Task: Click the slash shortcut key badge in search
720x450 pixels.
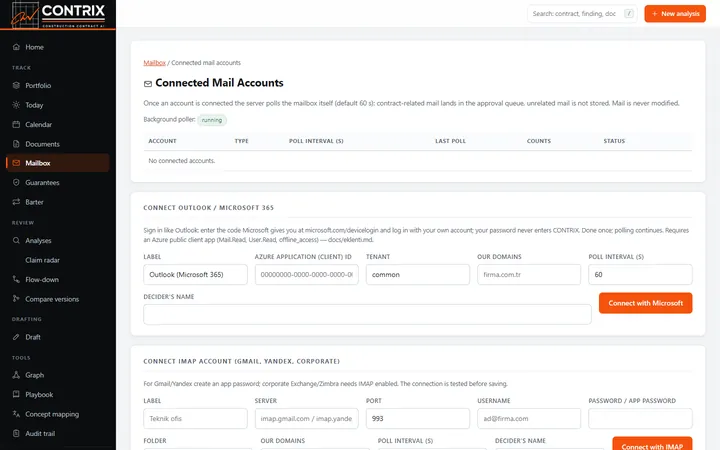Action: (x=629, y=14)
